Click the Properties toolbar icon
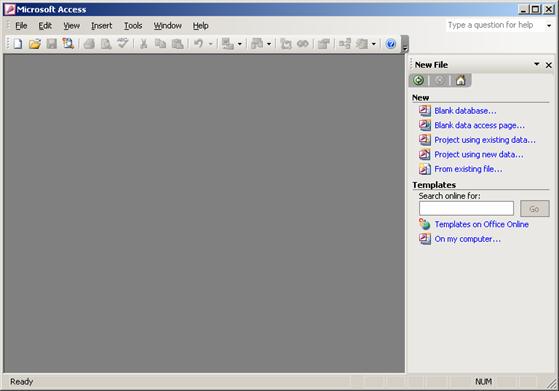 (324, 44)
